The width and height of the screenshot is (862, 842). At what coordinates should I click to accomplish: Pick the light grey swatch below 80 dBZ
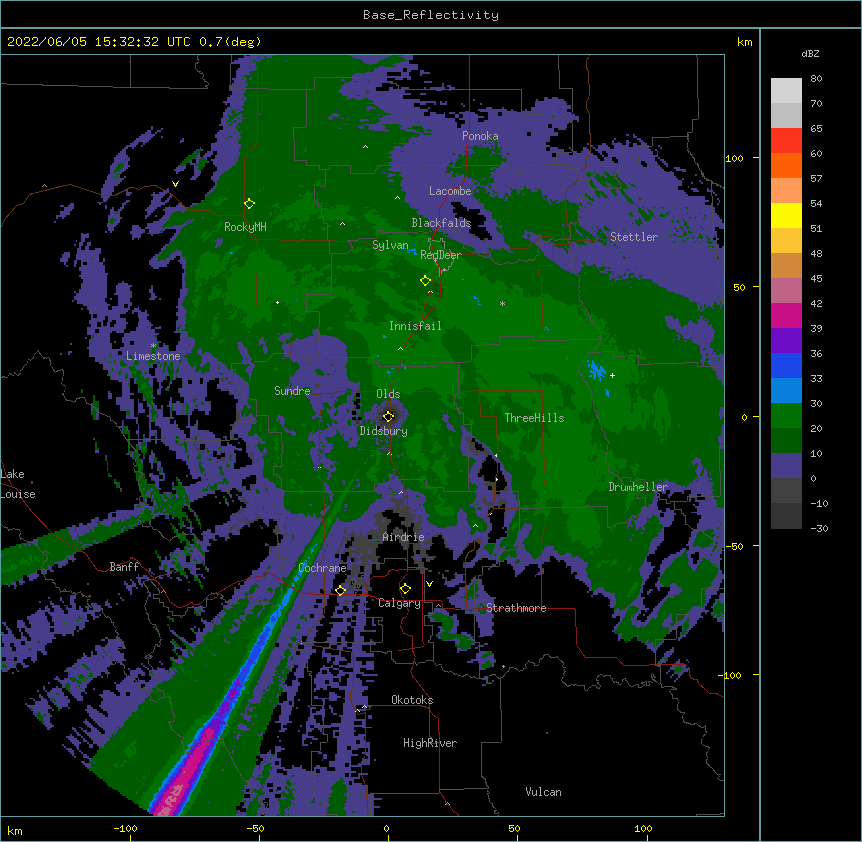point(786,91)
